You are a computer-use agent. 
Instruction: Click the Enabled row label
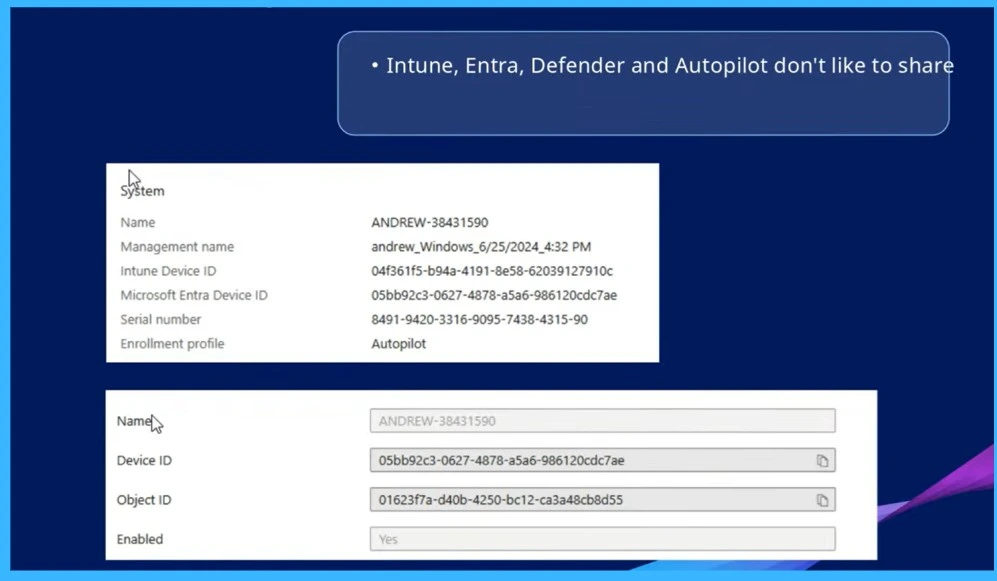(139, 539)
